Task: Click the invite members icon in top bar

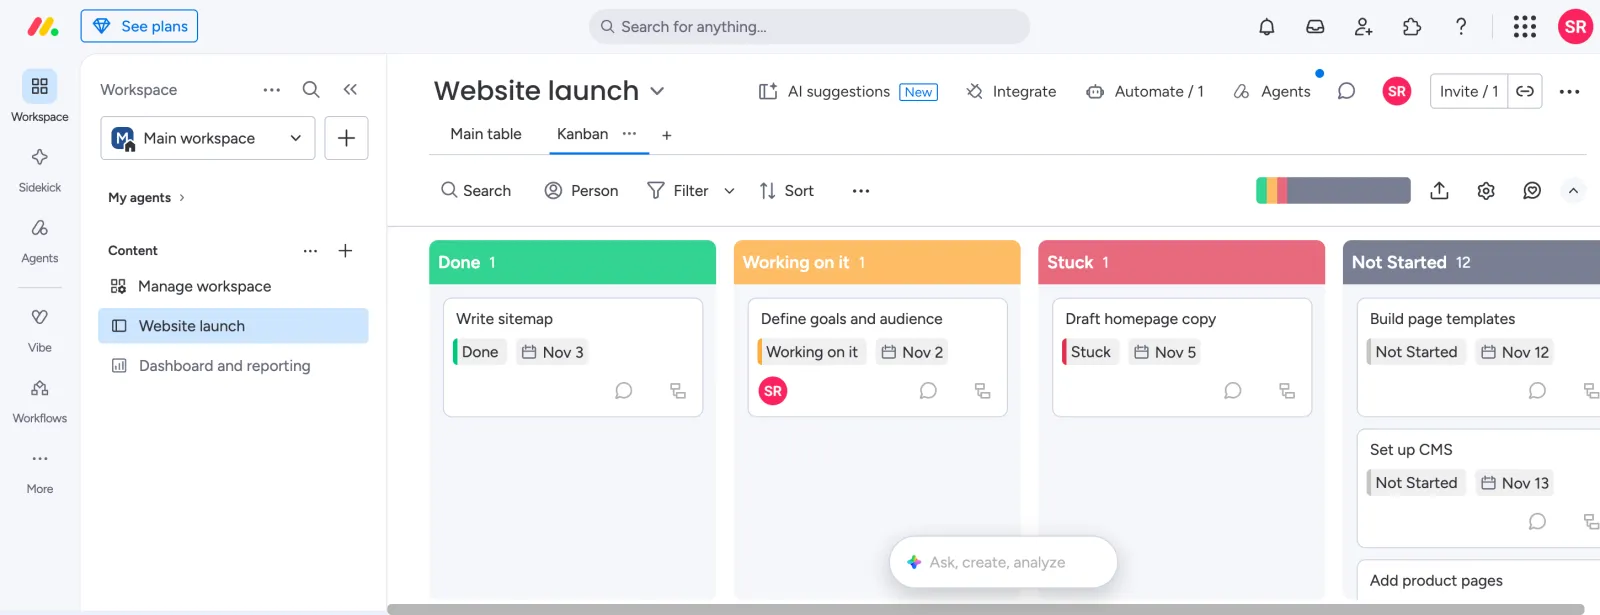Action: (1363, 27)
